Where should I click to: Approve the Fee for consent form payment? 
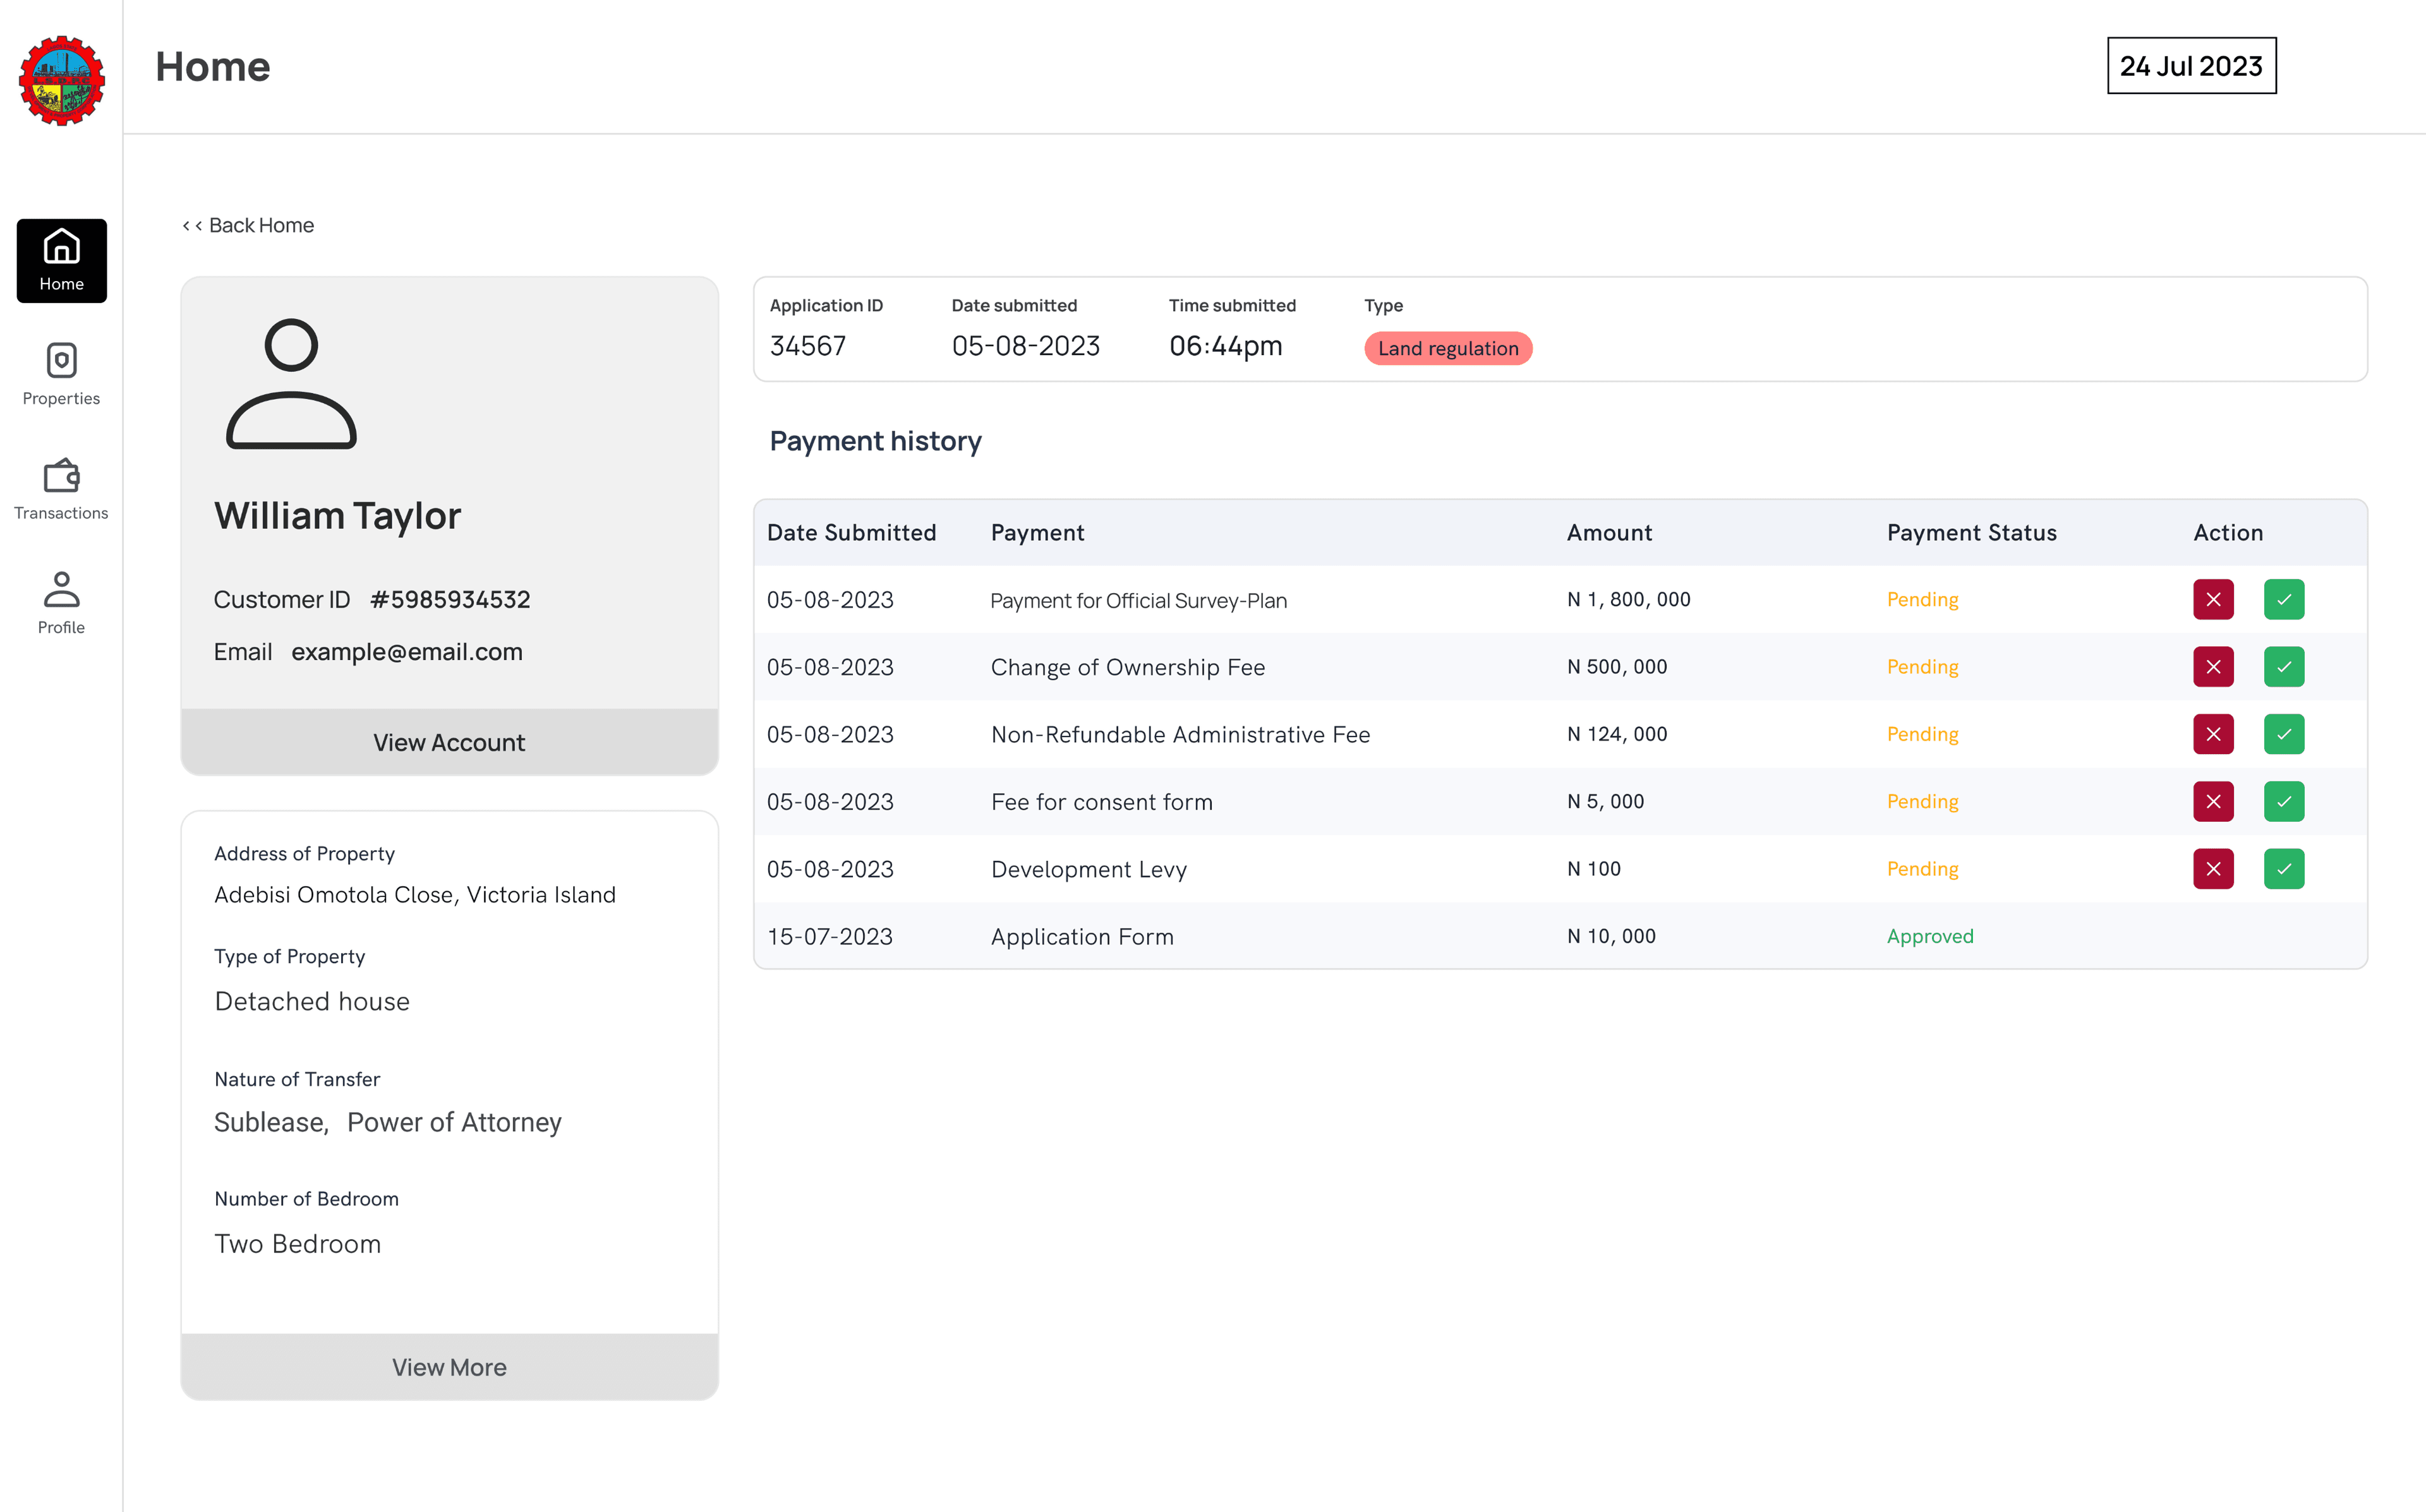(2284, 801)
